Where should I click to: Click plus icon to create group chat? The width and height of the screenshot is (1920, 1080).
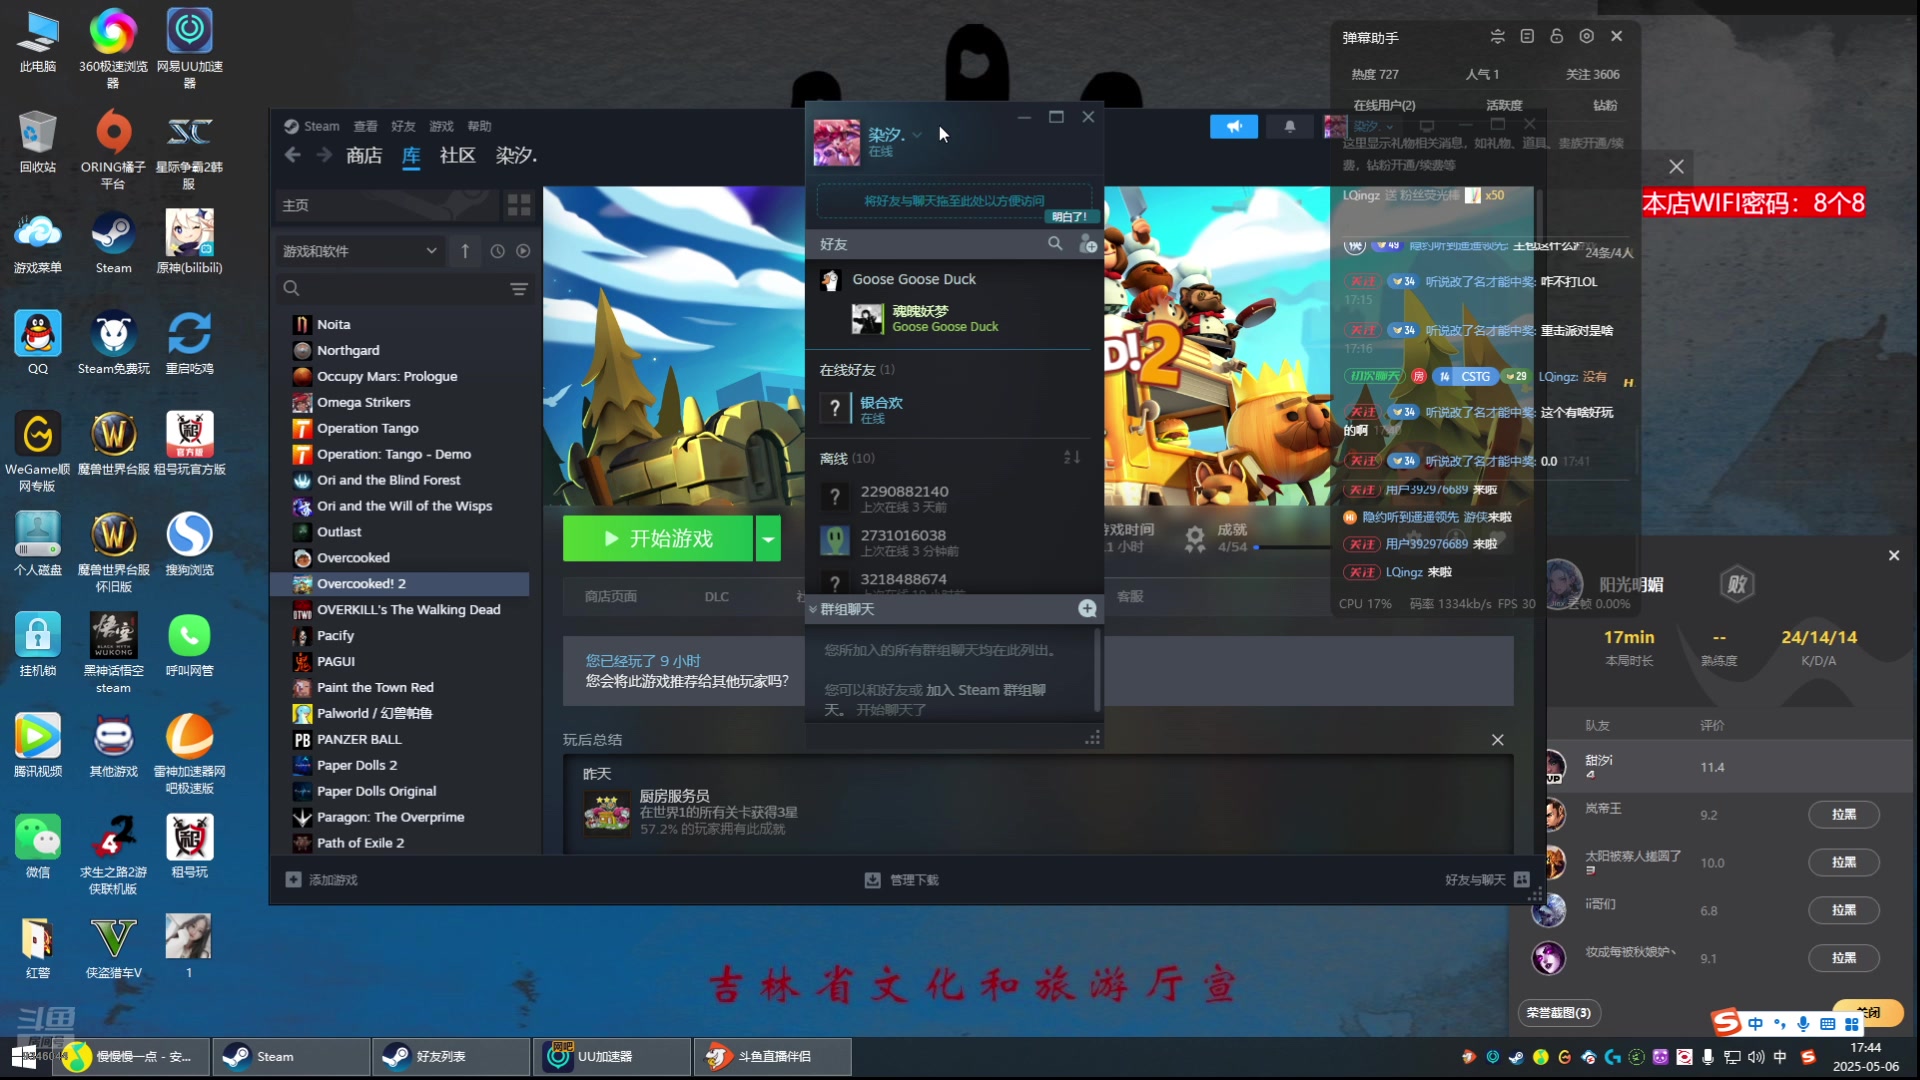pos(1087,609)
